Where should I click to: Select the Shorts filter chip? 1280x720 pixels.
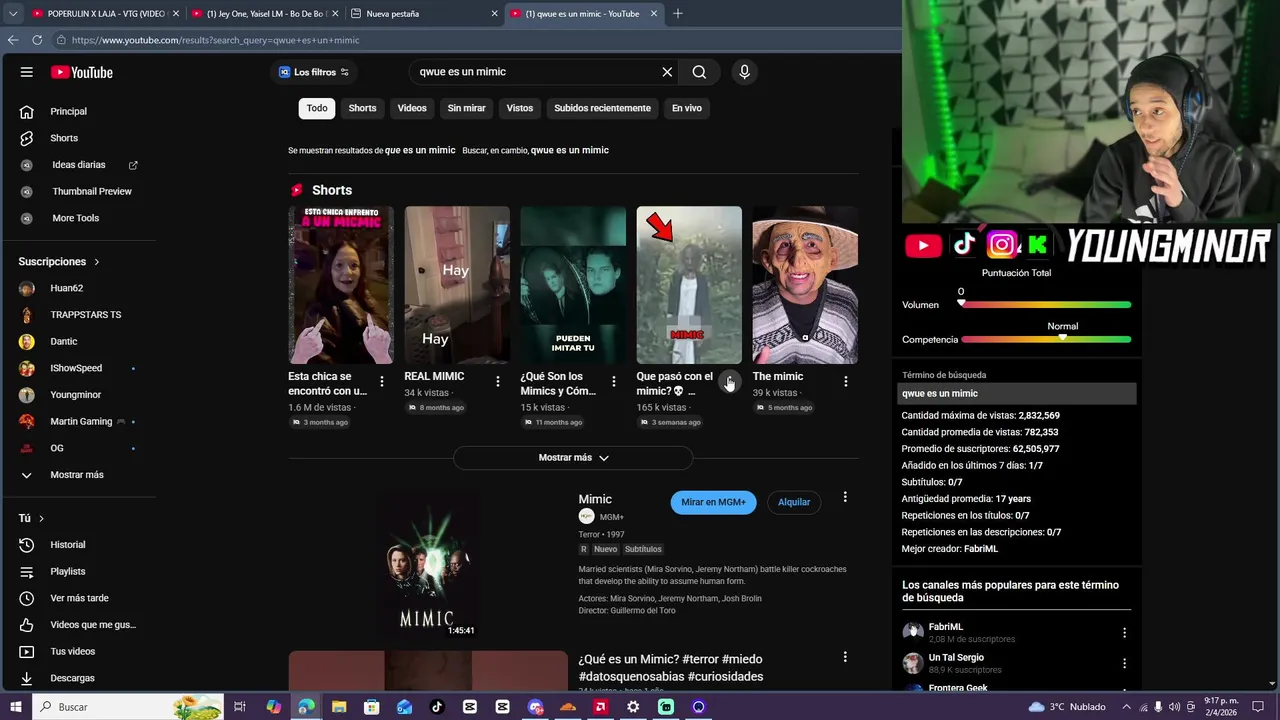click(362, 108)
